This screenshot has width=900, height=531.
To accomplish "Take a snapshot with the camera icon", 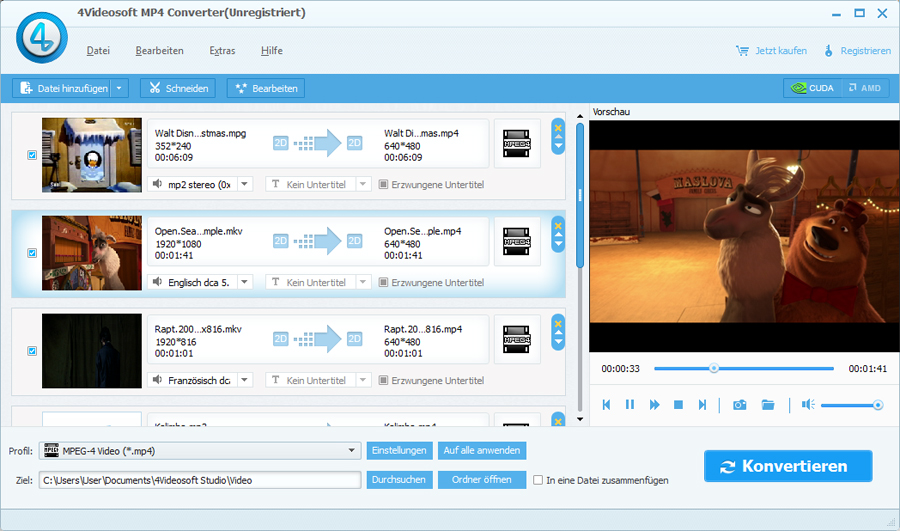I will pyautogui.click(x=739, y=405).
